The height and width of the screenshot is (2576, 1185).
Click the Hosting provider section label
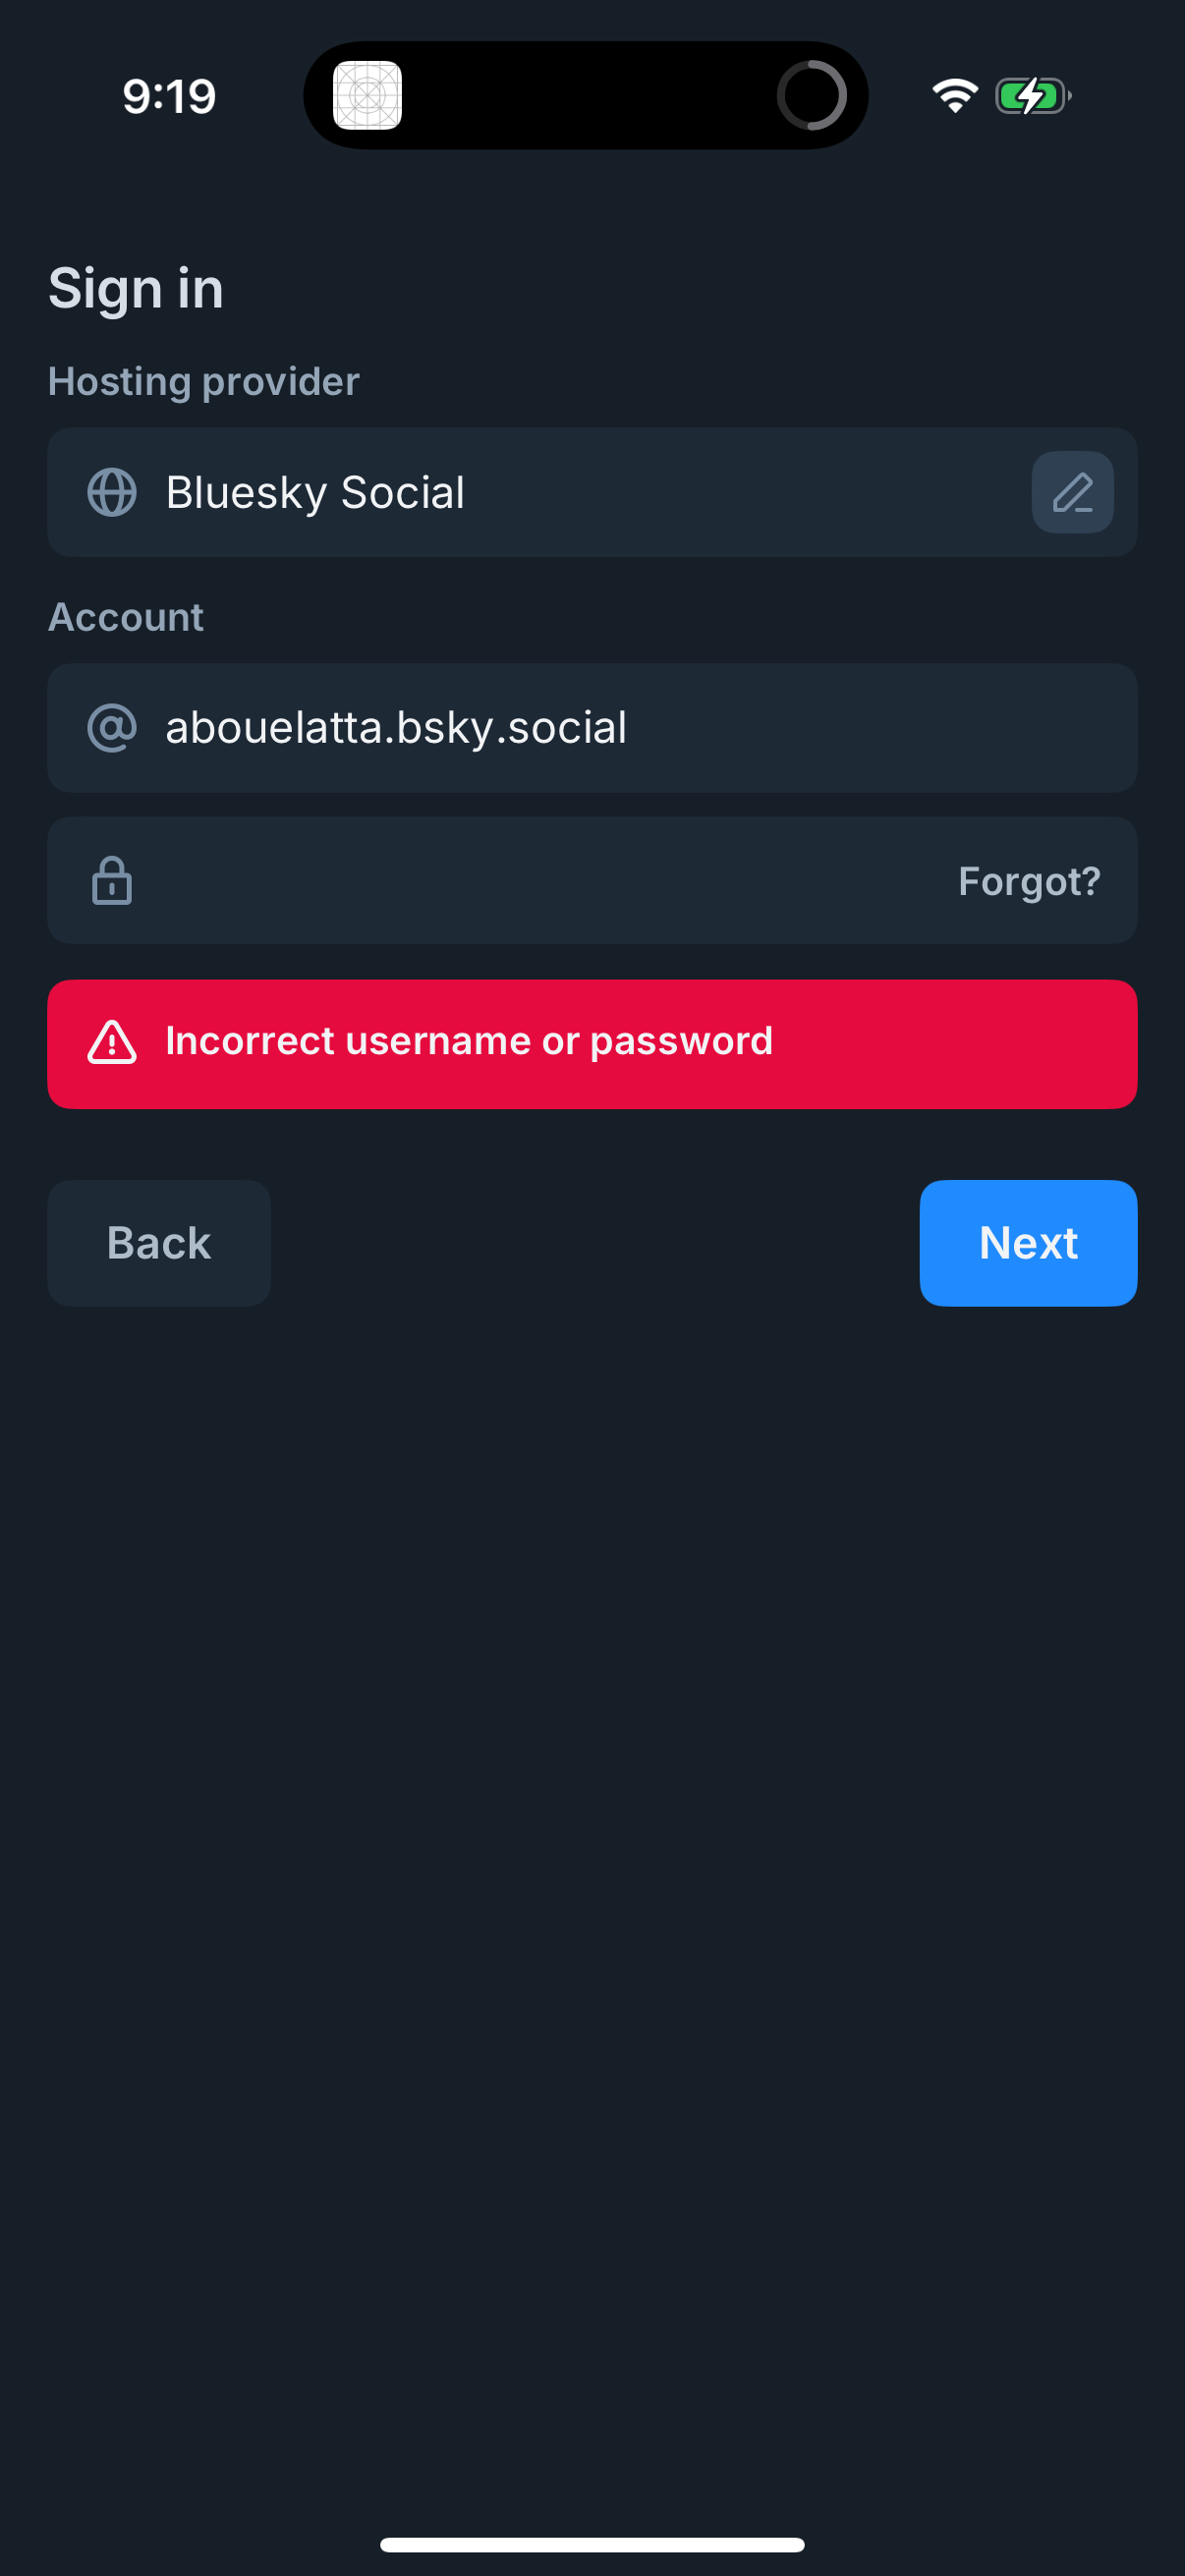coord(203,381)
